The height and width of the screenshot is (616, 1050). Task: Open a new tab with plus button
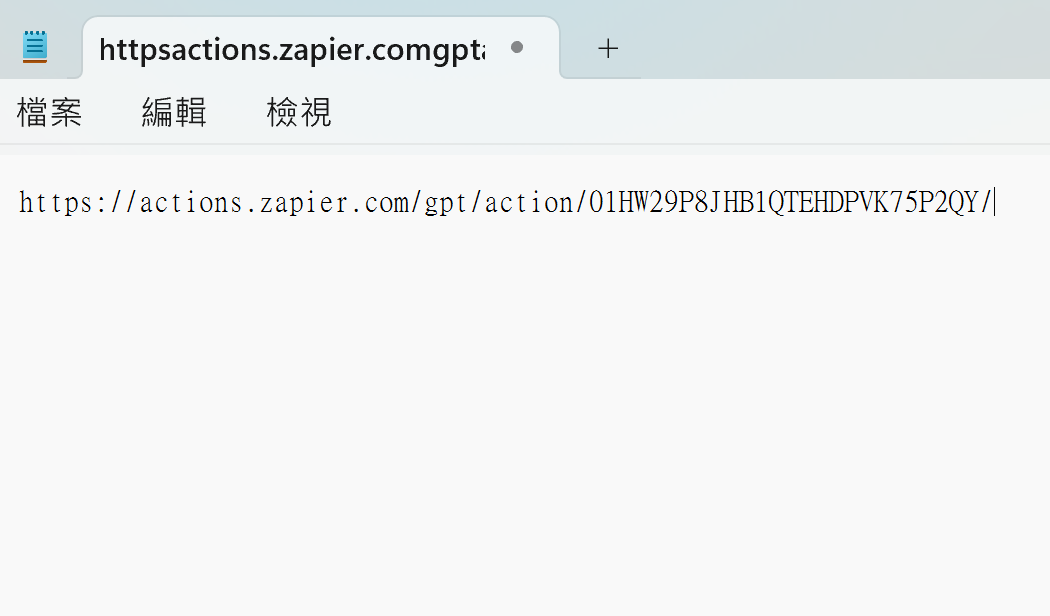tap(608, 48)
